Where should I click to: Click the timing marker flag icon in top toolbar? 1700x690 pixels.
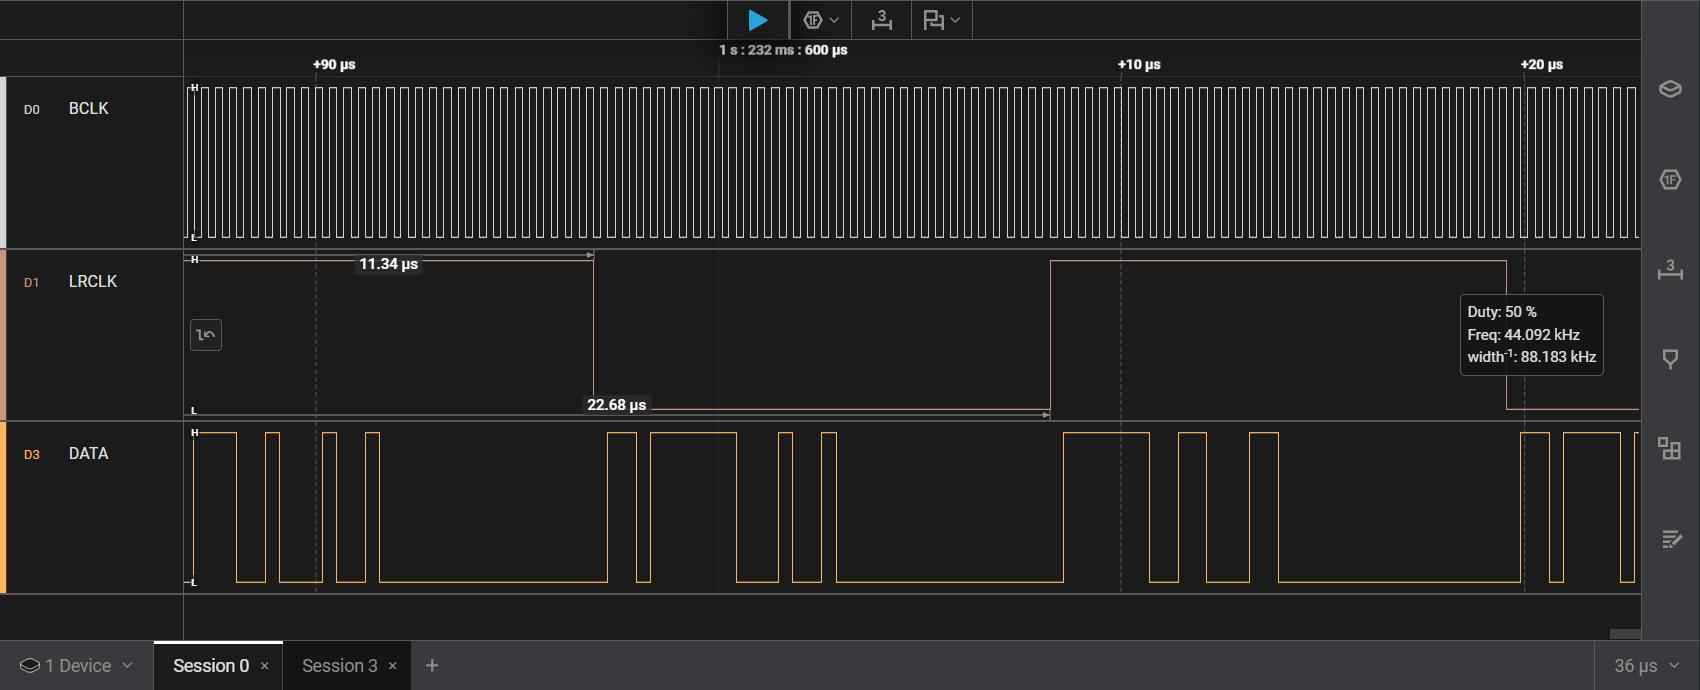click(x=933, y=20)
